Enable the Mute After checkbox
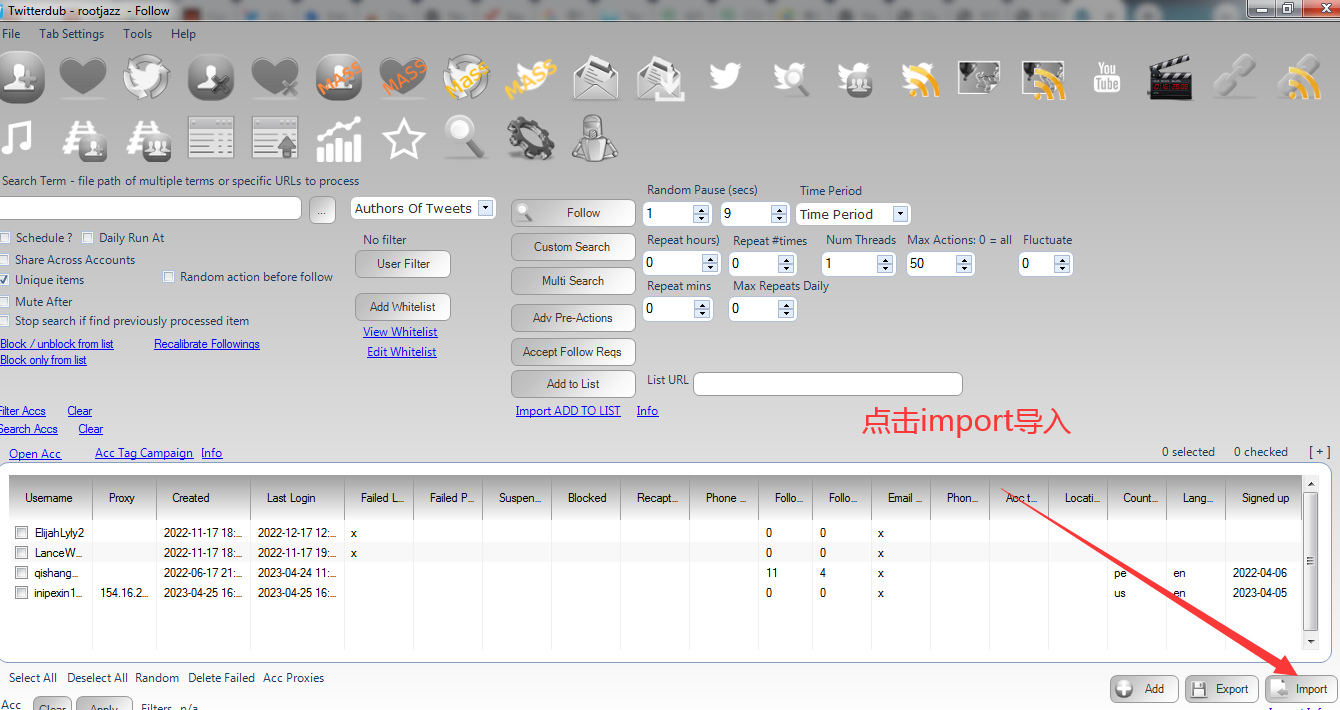Image resolution: width=1340 pixels, height=710 pixels. click(5, 301)
